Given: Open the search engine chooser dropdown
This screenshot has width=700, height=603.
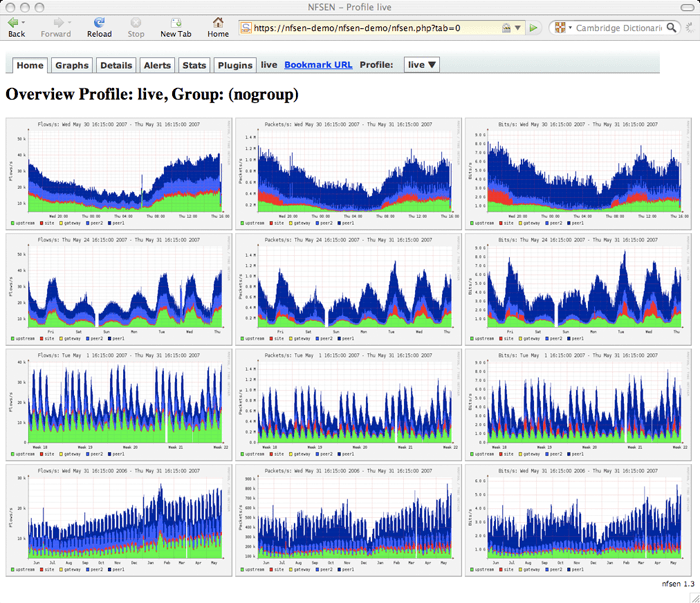Looking at the screenshot, I should 570,28.
